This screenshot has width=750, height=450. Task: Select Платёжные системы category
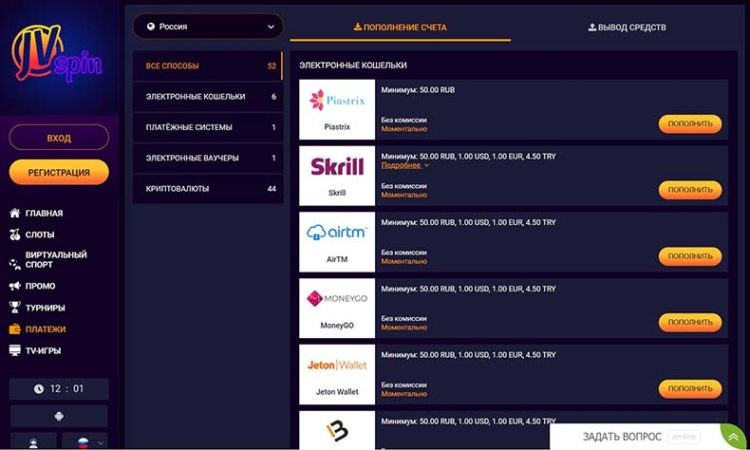pos(208,127)
